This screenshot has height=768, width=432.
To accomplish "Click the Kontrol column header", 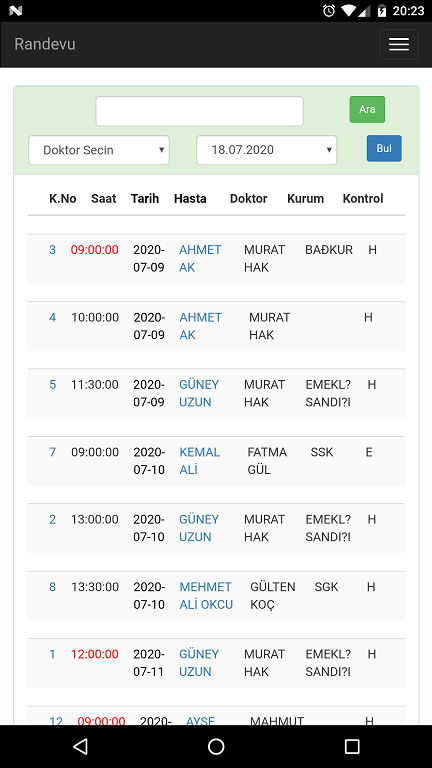I will tap(363, 198).
